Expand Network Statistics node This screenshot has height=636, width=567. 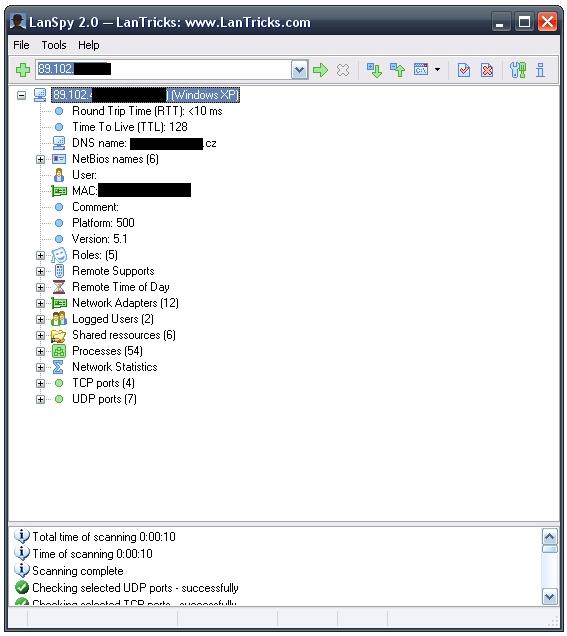[x=40, y=367]
